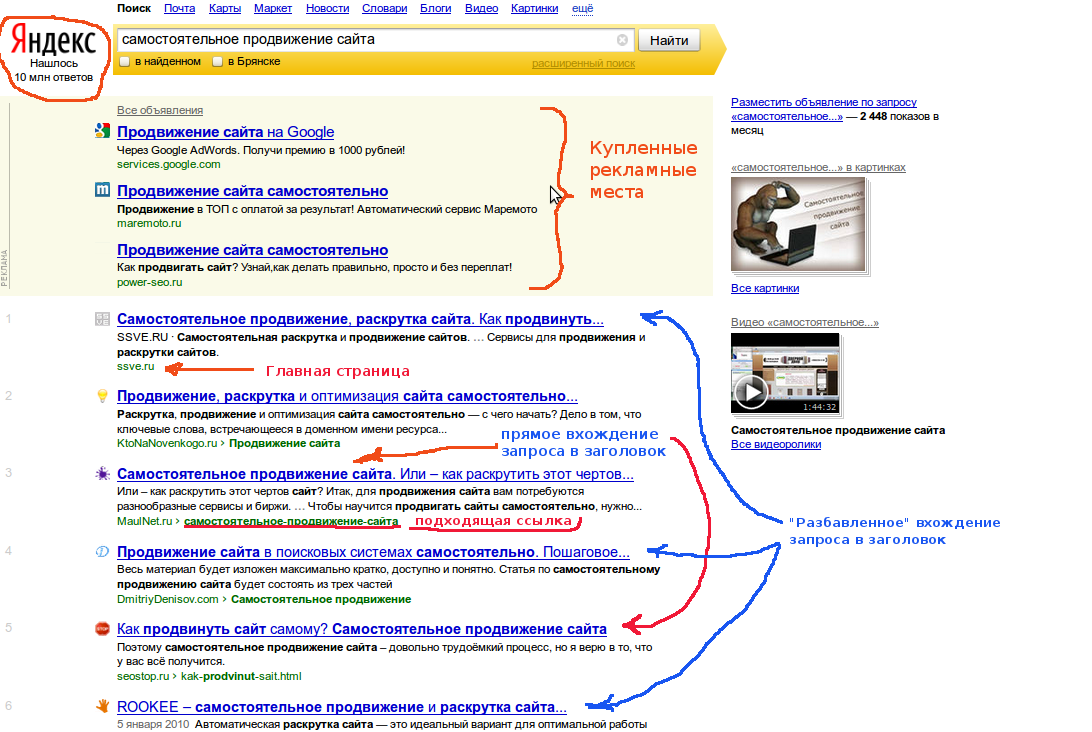Click the orange hand favicon of ROOKEE result
This screenshot has width=1092, height=732.
click(x=102, y=706)
